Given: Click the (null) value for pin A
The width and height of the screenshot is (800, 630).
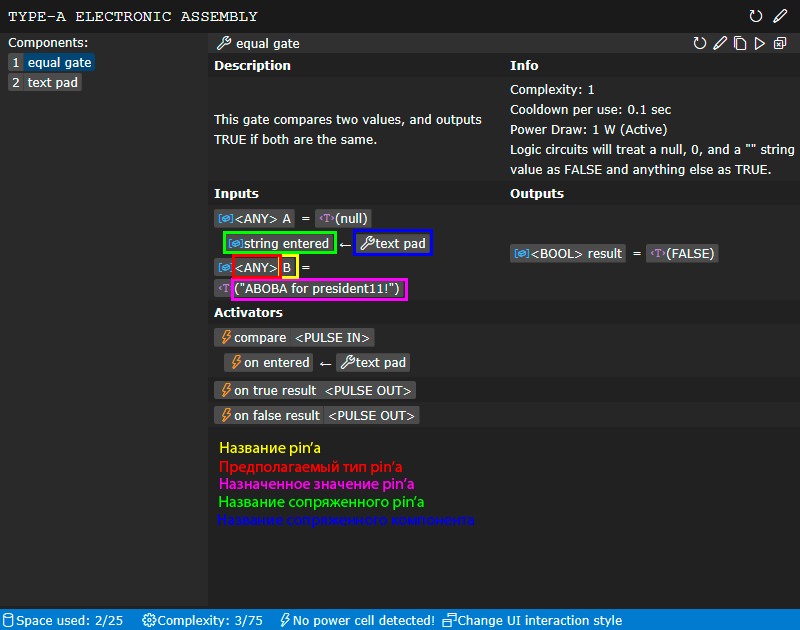Looking at the screenshot, I should coord(343,218).
